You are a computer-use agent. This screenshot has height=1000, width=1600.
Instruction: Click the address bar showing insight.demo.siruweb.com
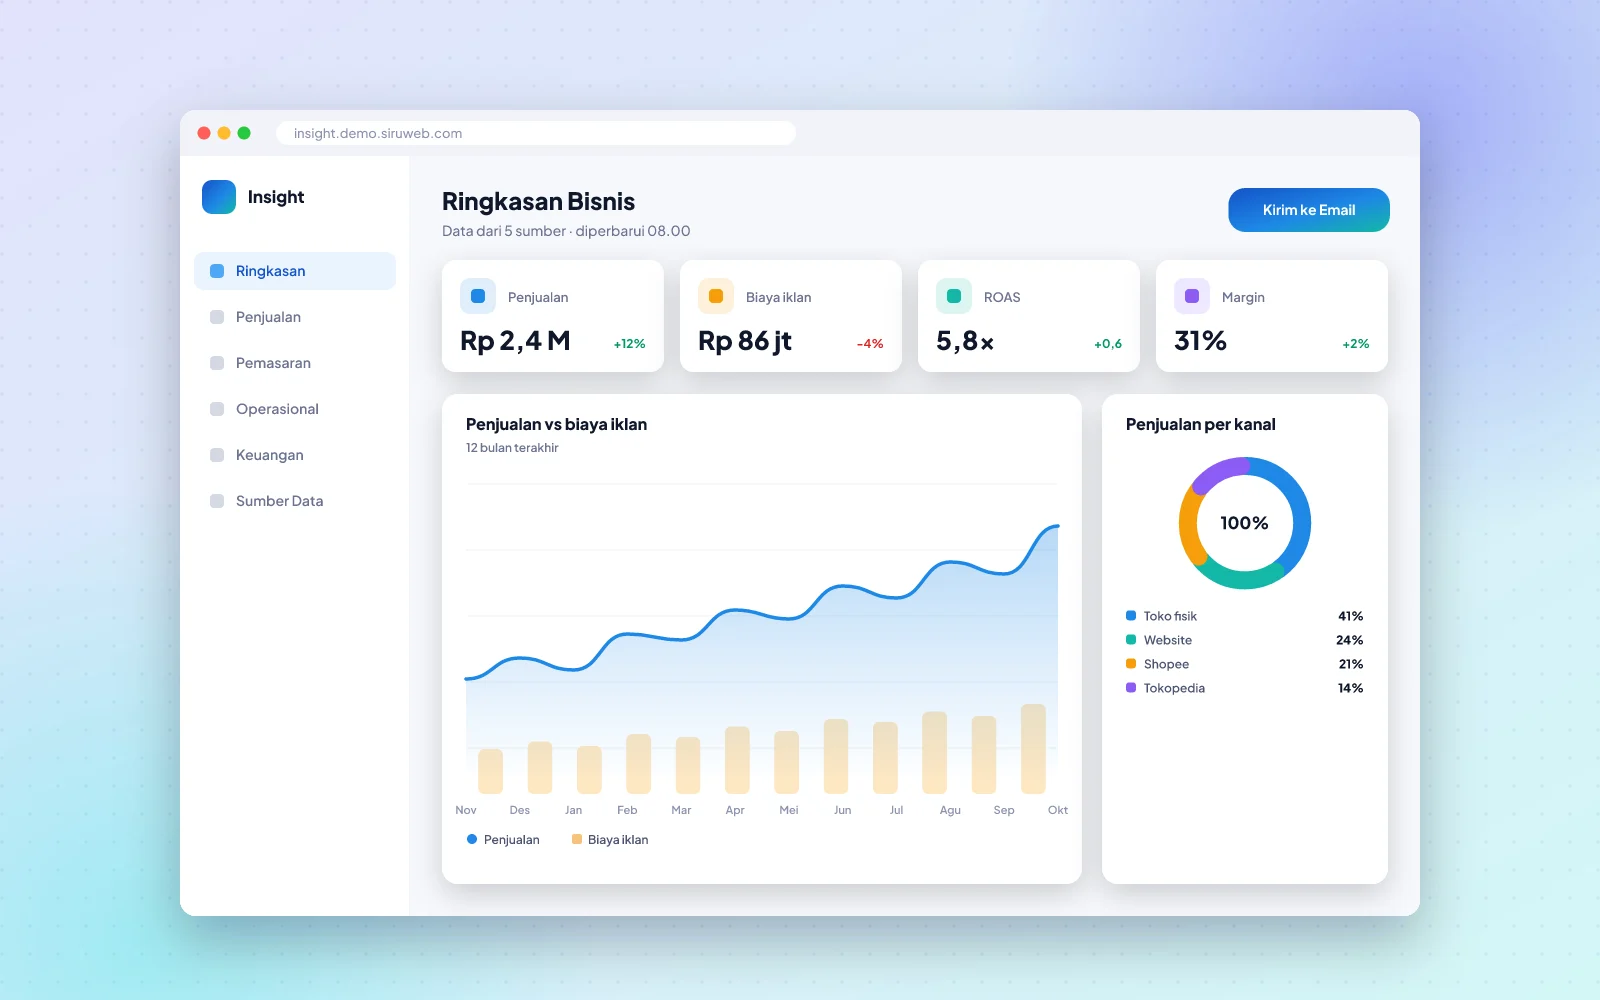click(x=536, y=133)
